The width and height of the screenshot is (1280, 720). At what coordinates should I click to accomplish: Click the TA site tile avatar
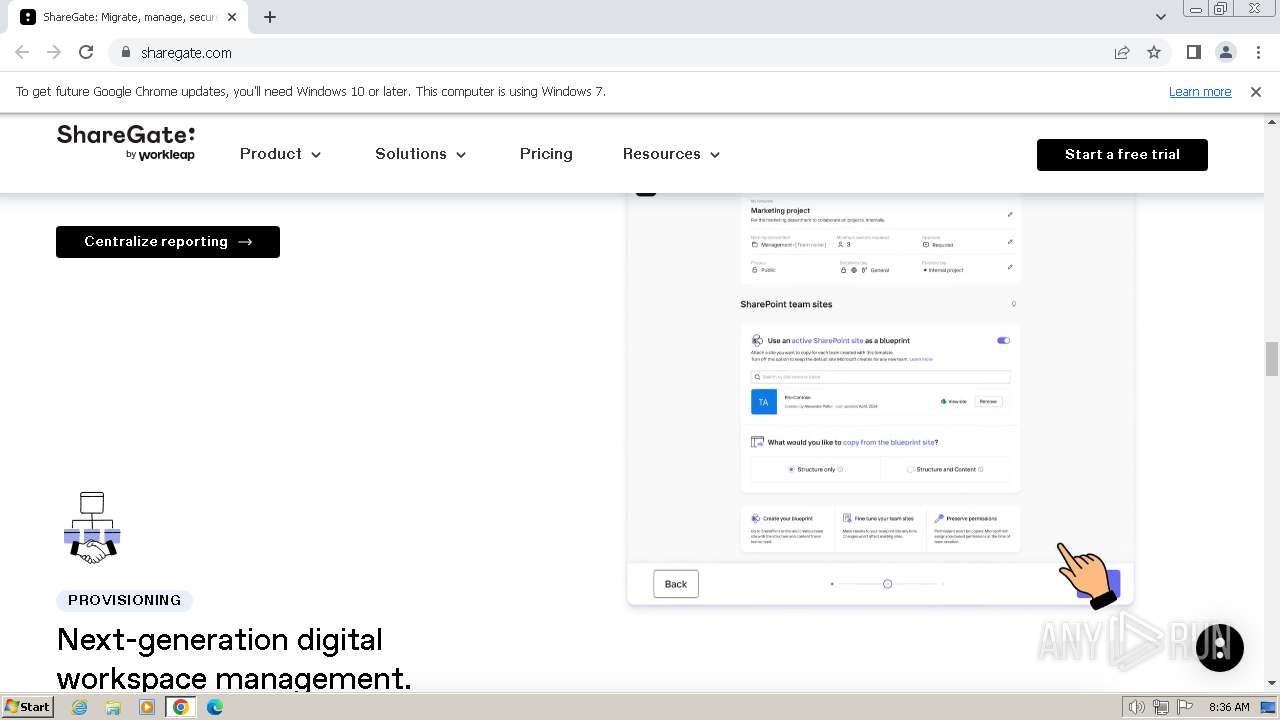pyautogui.click(x=763, y=401)
